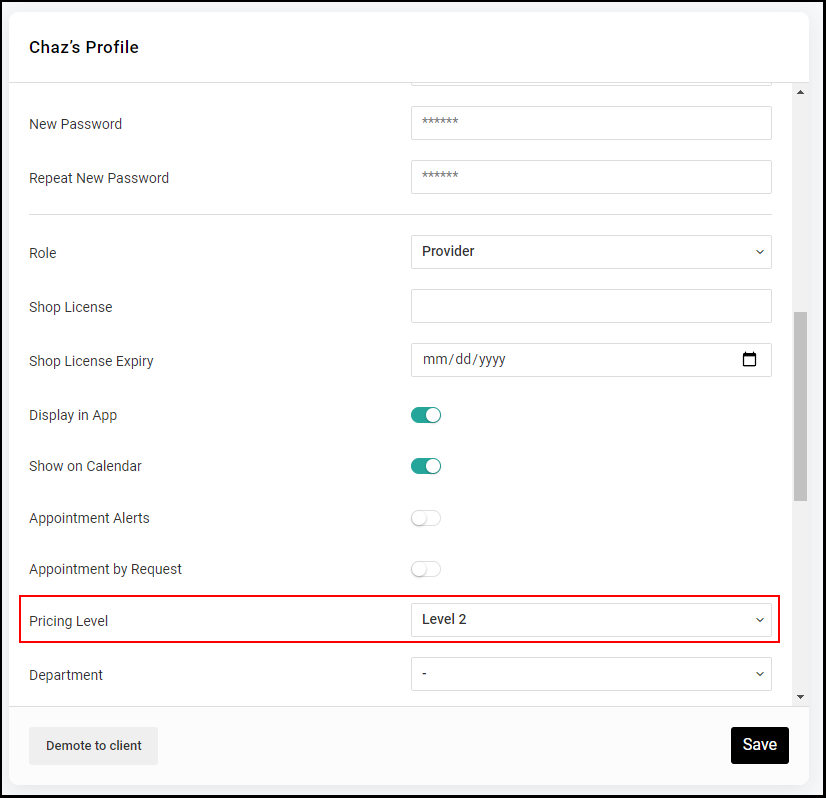Viewport: 826px width, 798px height.
Task: Focus the Repeat New Password field
Action: pos(591,177)
